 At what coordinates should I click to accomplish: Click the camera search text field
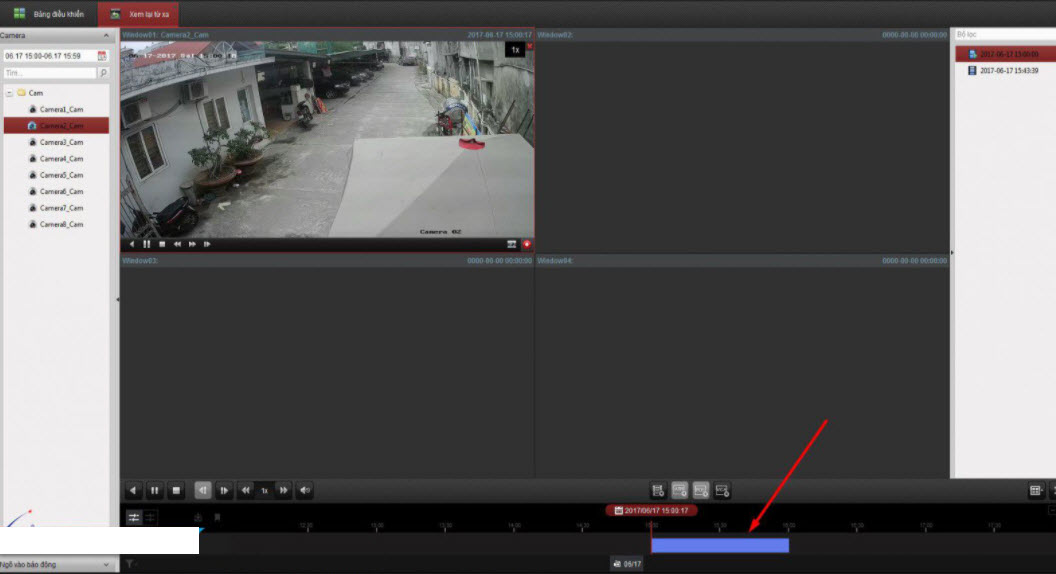tap(50, 73)
